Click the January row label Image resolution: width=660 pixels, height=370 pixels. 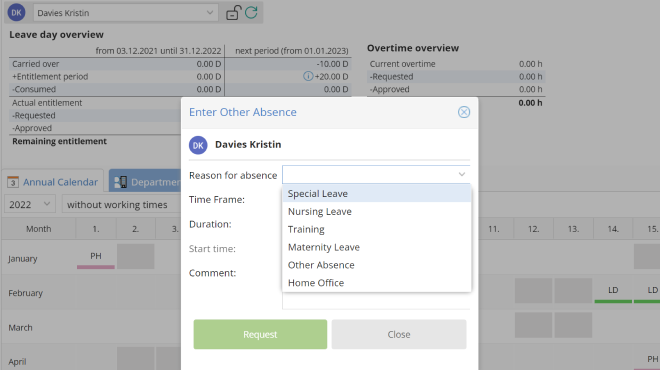pyautogui.click(x=22, y=258)
